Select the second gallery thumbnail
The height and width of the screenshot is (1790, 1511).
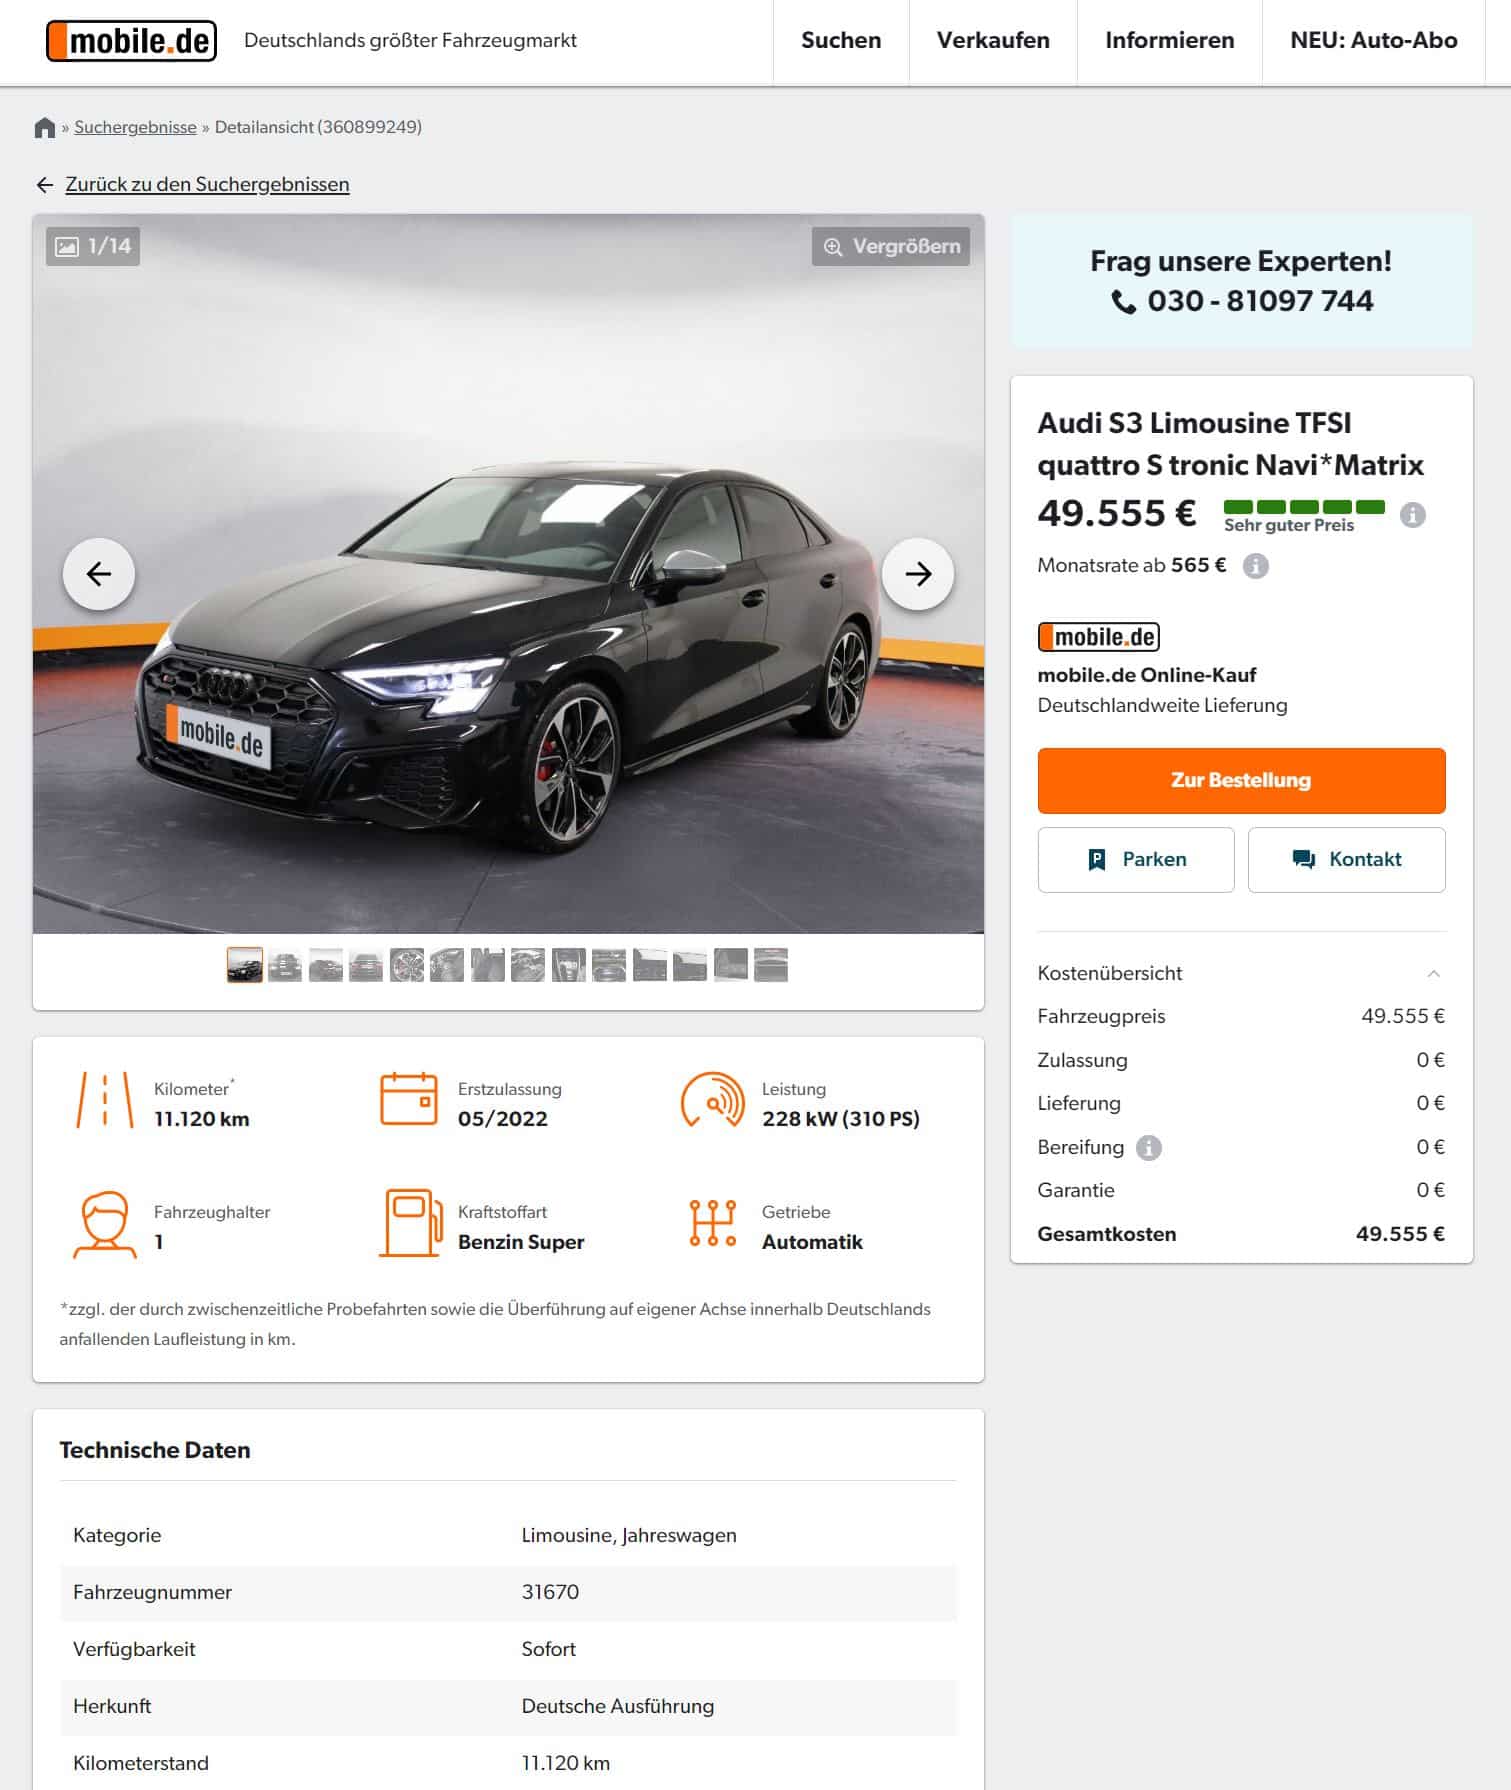click(x=285, y=965)
